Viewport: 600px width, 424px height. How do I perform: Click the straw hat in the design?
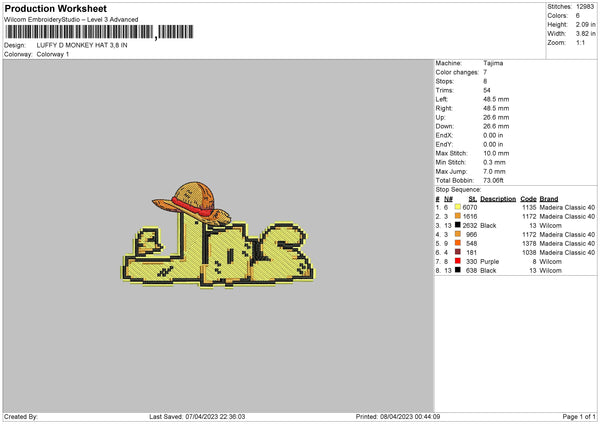click(192, 202)
